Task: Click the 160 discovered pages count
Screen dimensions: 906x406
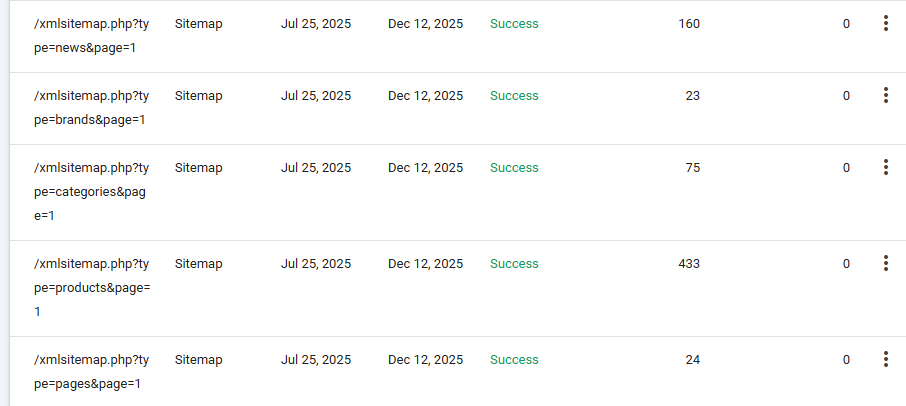Action: coord(689,24)
